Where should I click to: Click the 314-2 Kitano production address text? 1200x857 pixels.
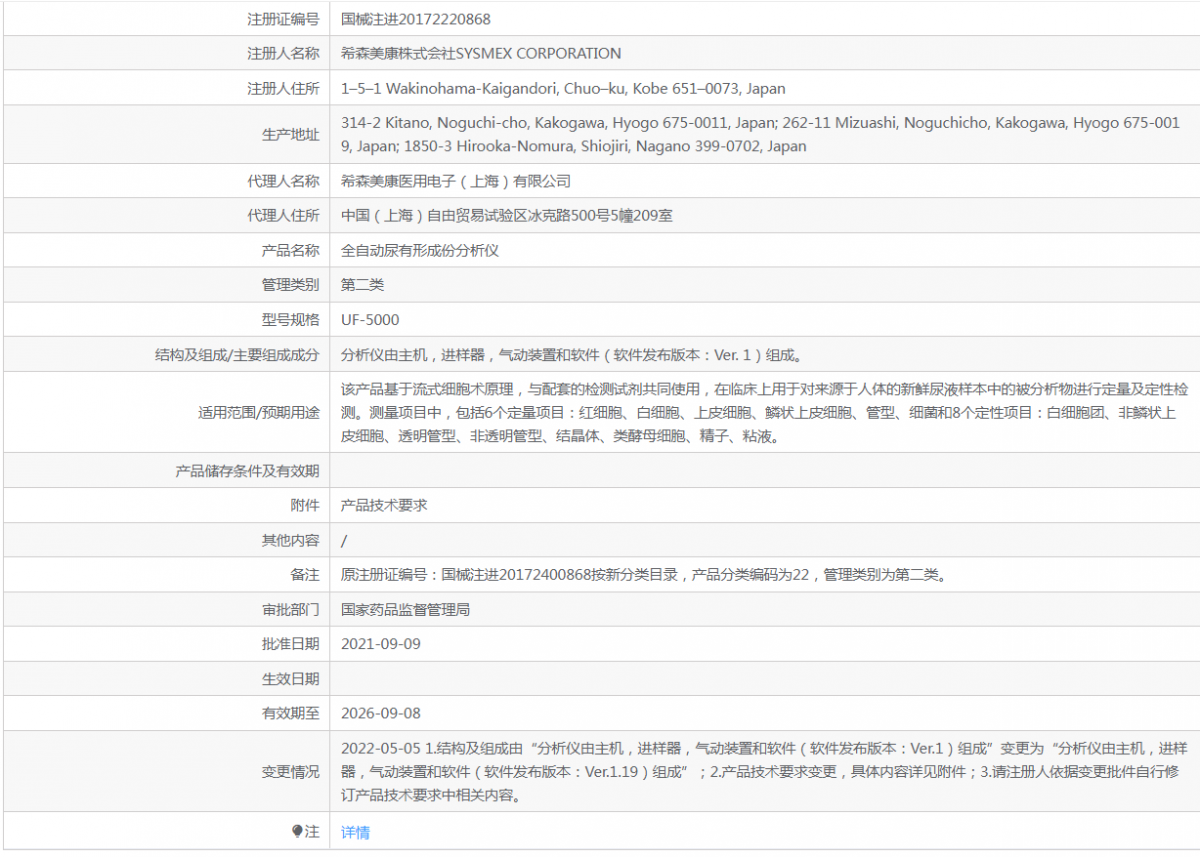[x=760, y=135]
